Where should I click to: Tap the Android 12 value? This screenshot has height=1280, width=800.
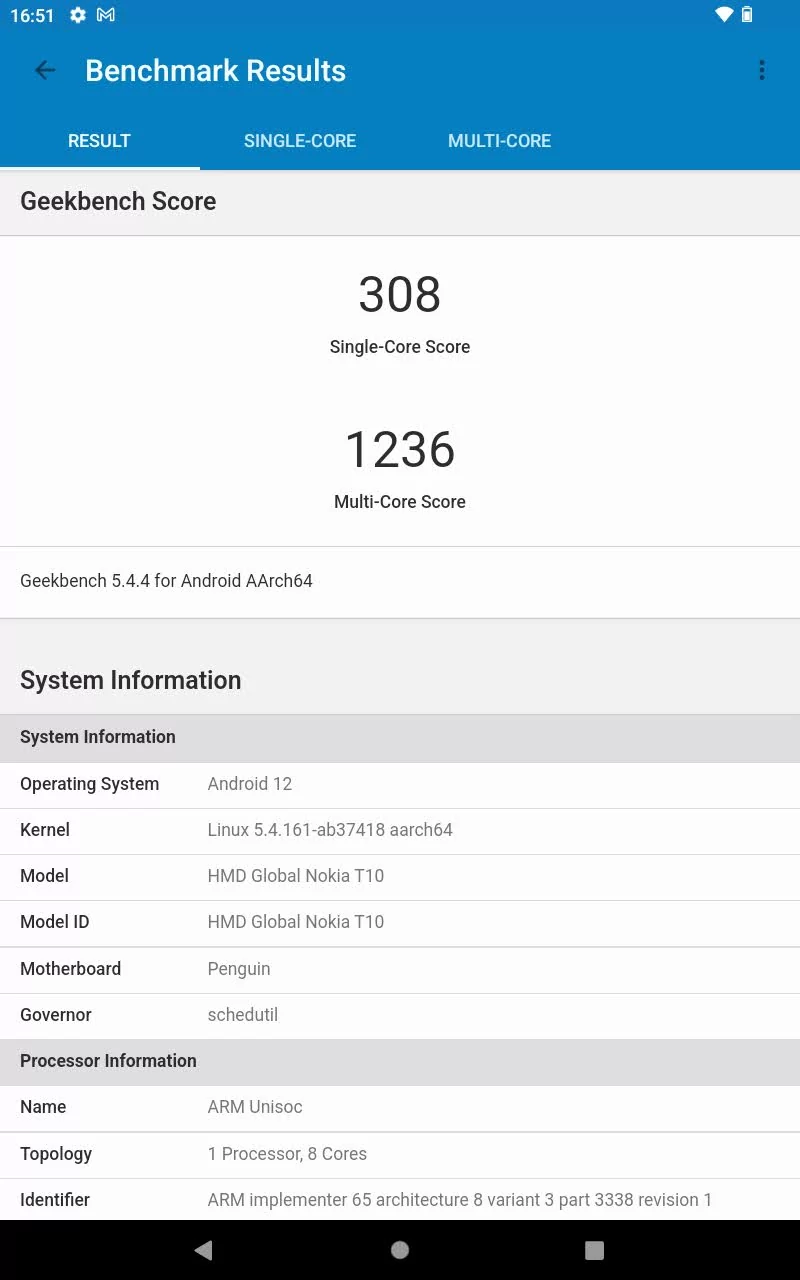tap(250, 784)
